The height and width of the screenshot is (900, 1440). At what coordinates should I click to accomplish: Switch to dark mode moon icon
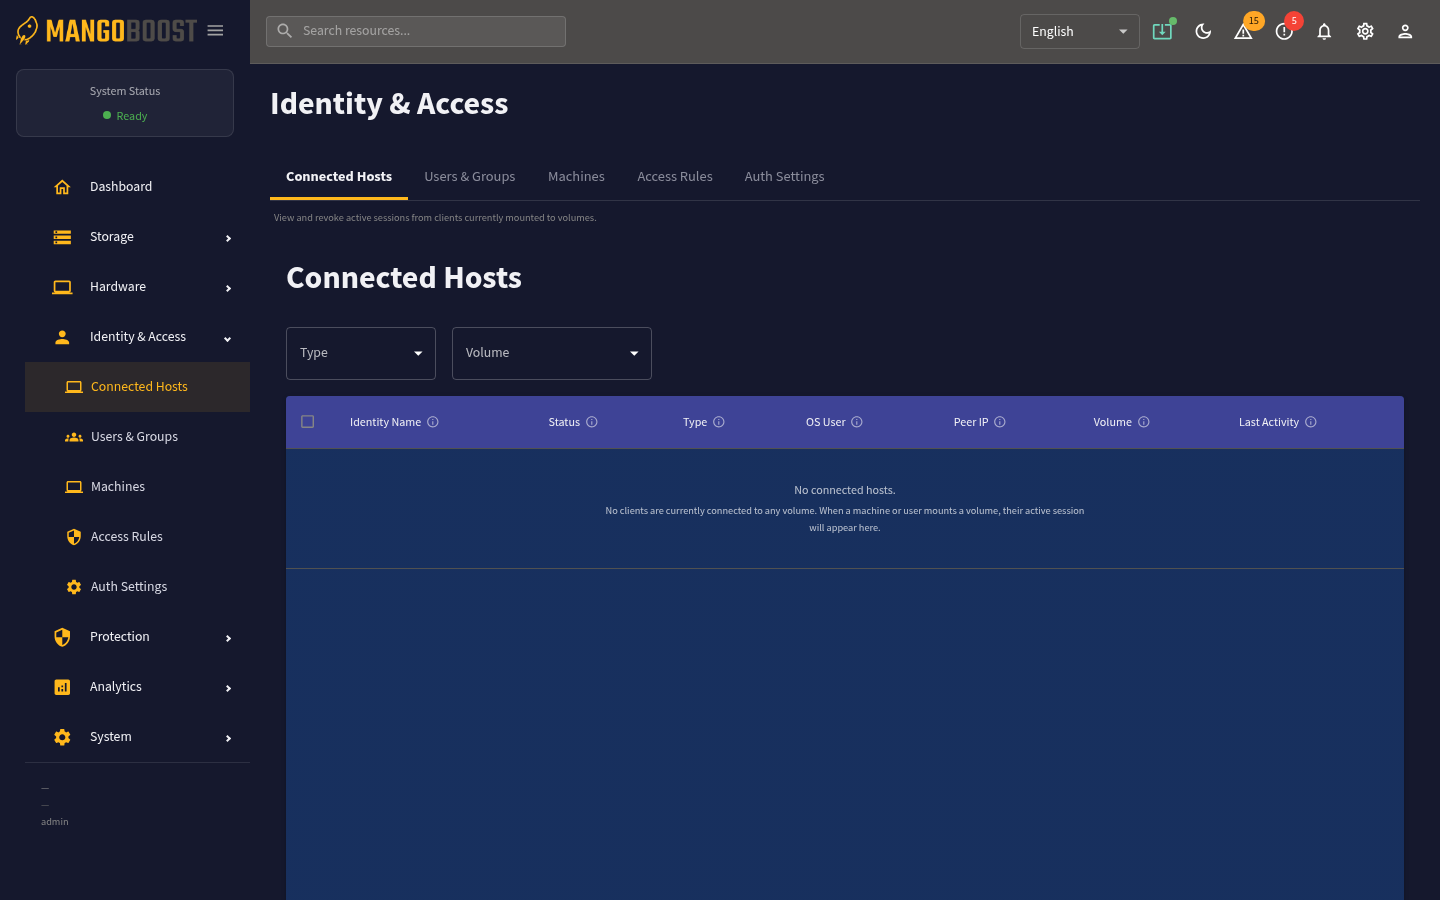pos(1203,31)
